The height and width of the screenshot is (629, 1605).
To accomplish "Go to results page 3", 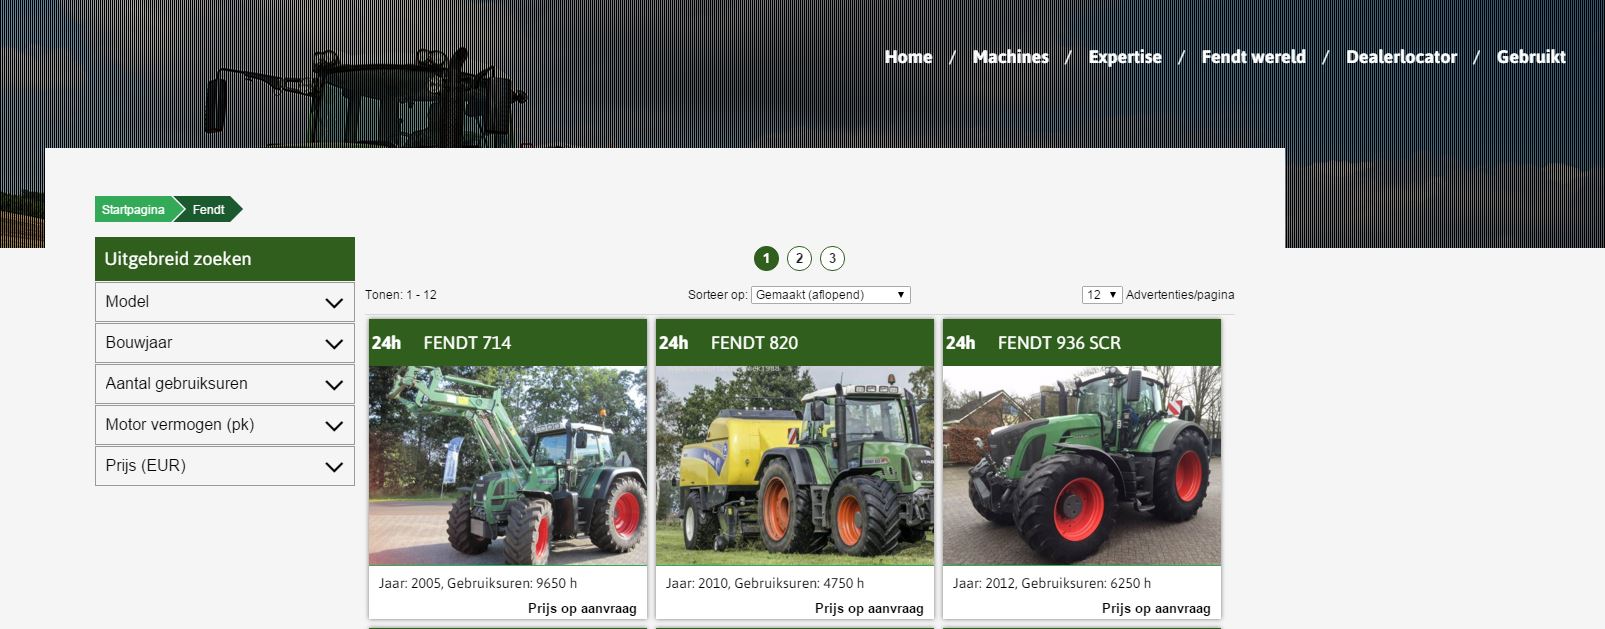I will (x=832, y=259).
